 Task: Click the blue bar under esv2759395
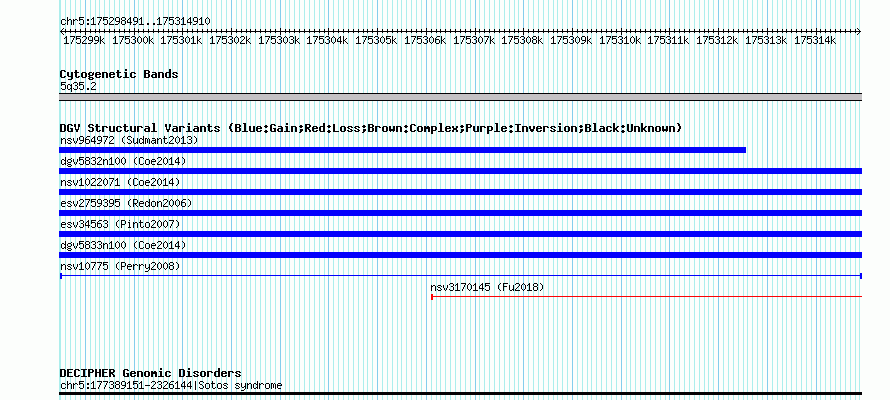(x=461, y=213)
